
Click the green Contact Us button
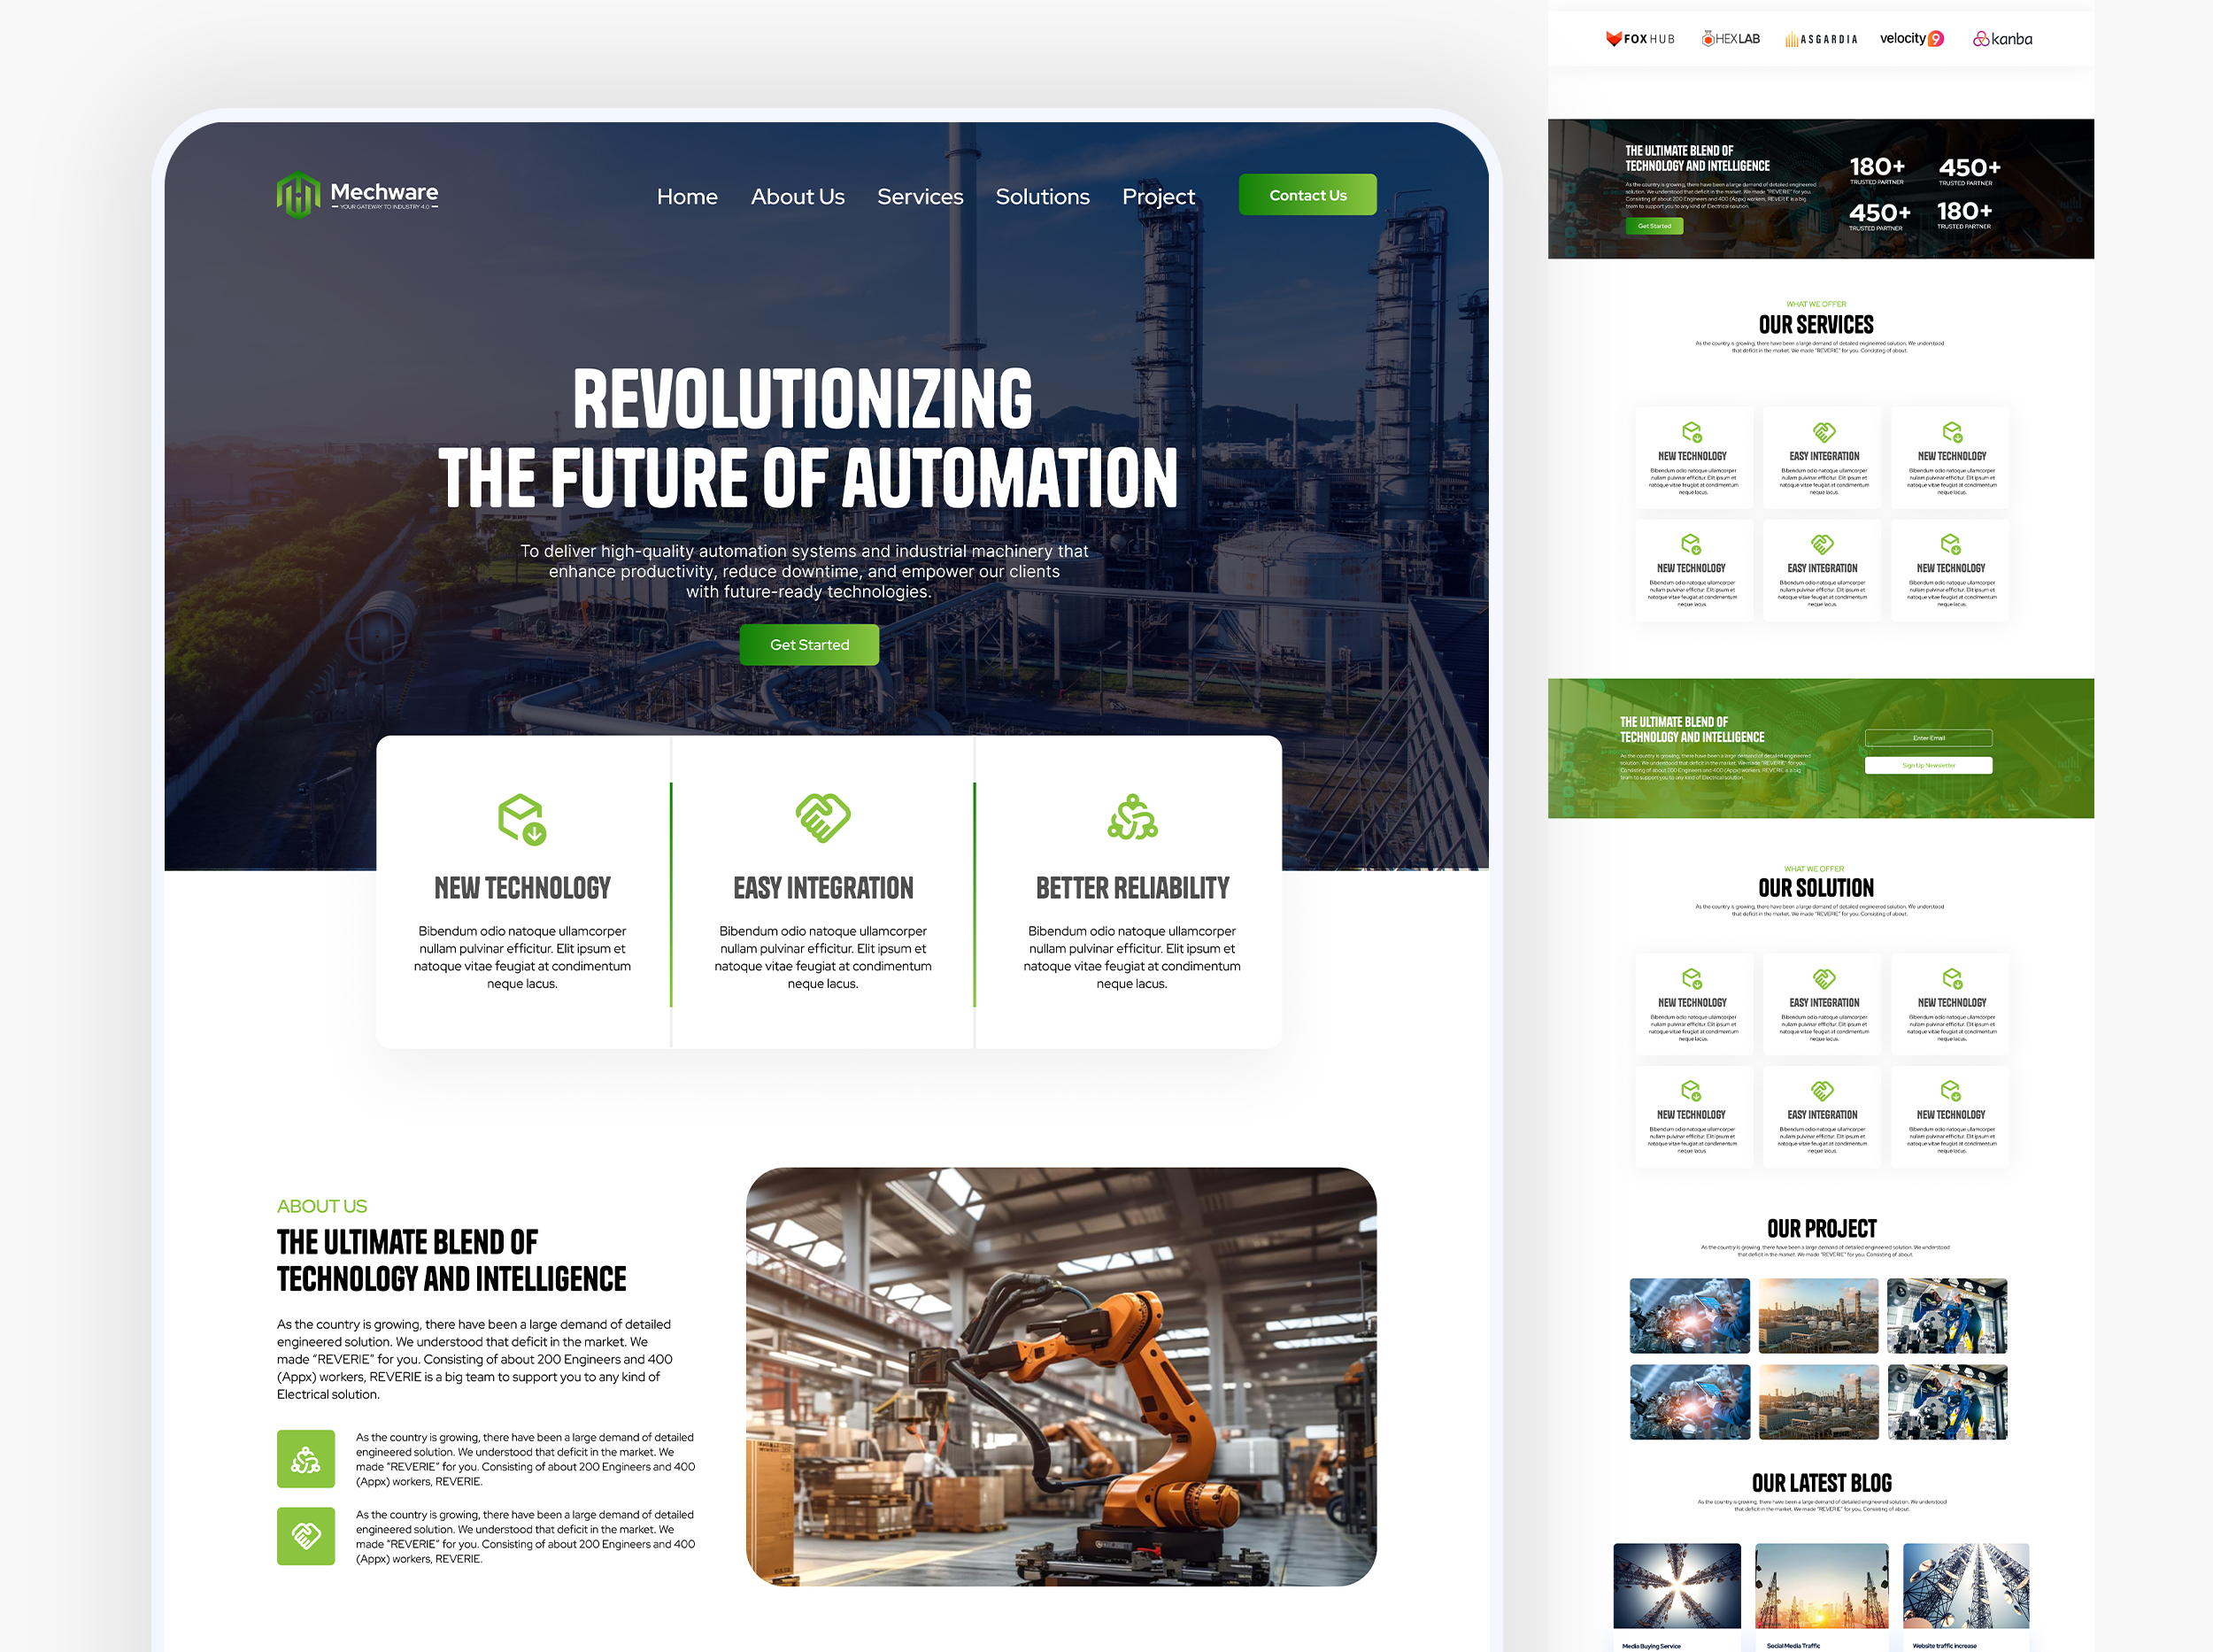(x=1307, y=195)
